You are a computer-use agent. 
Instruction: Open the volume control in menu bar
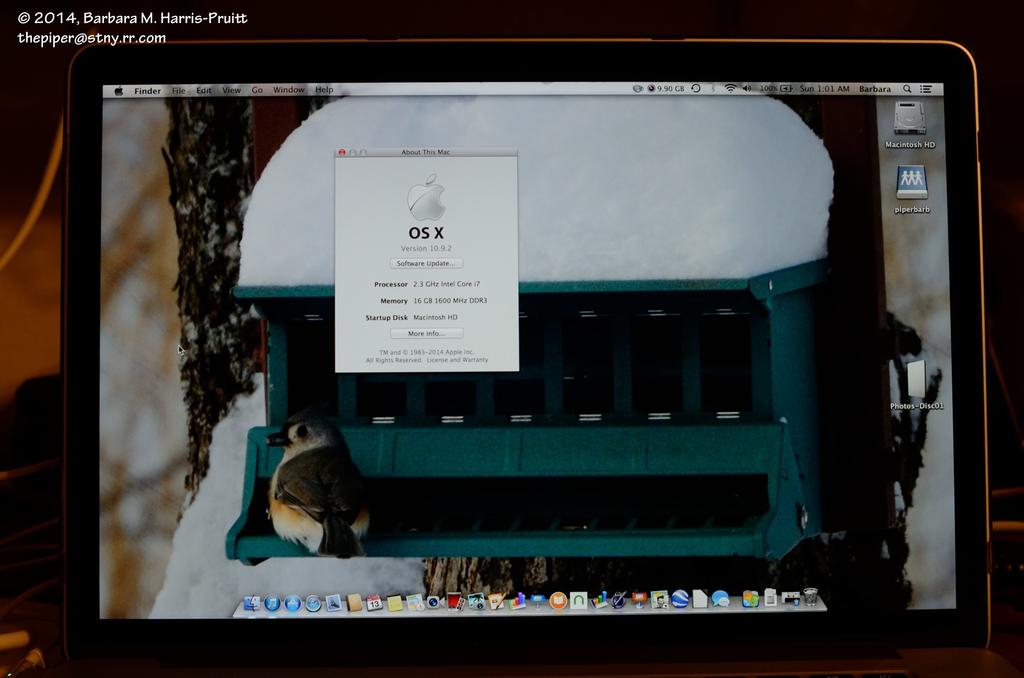pos(747,89)
